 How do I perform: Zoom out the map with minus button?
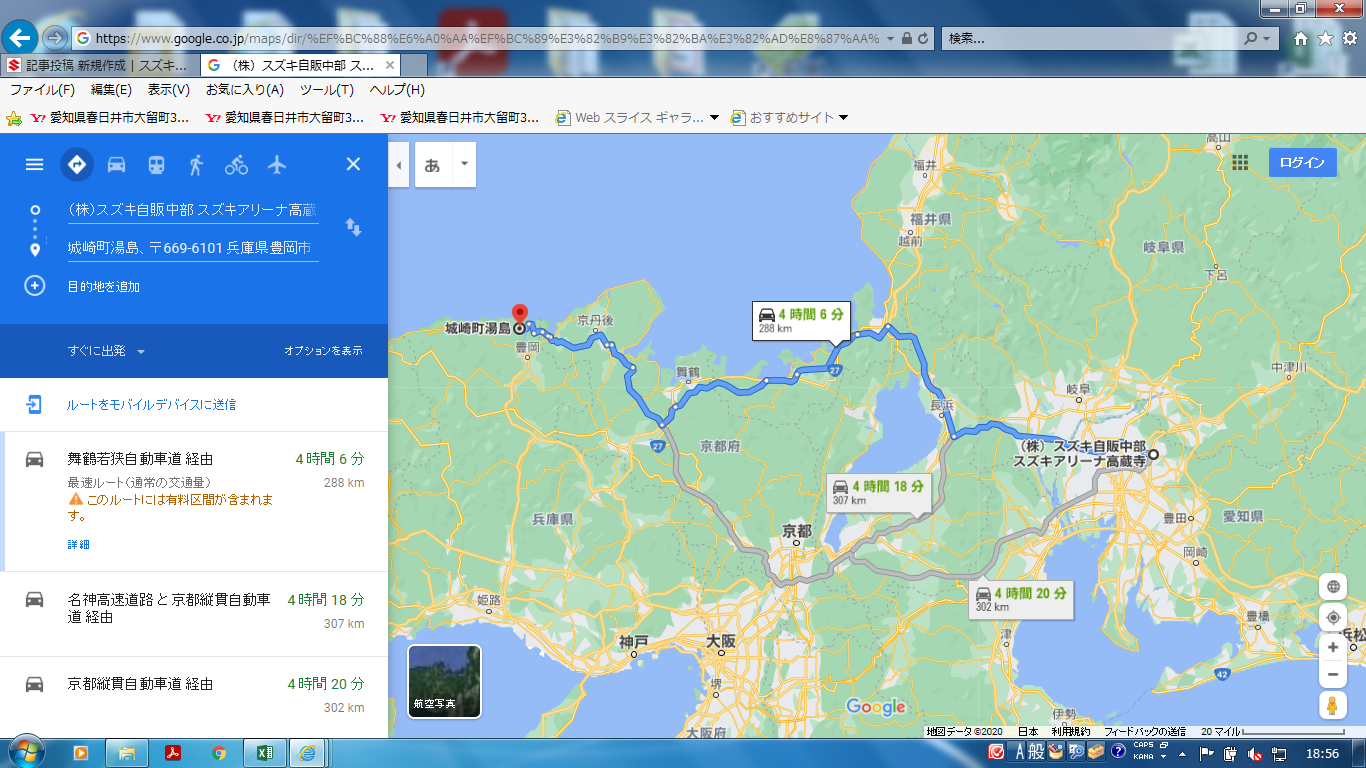click(1332, 675)
